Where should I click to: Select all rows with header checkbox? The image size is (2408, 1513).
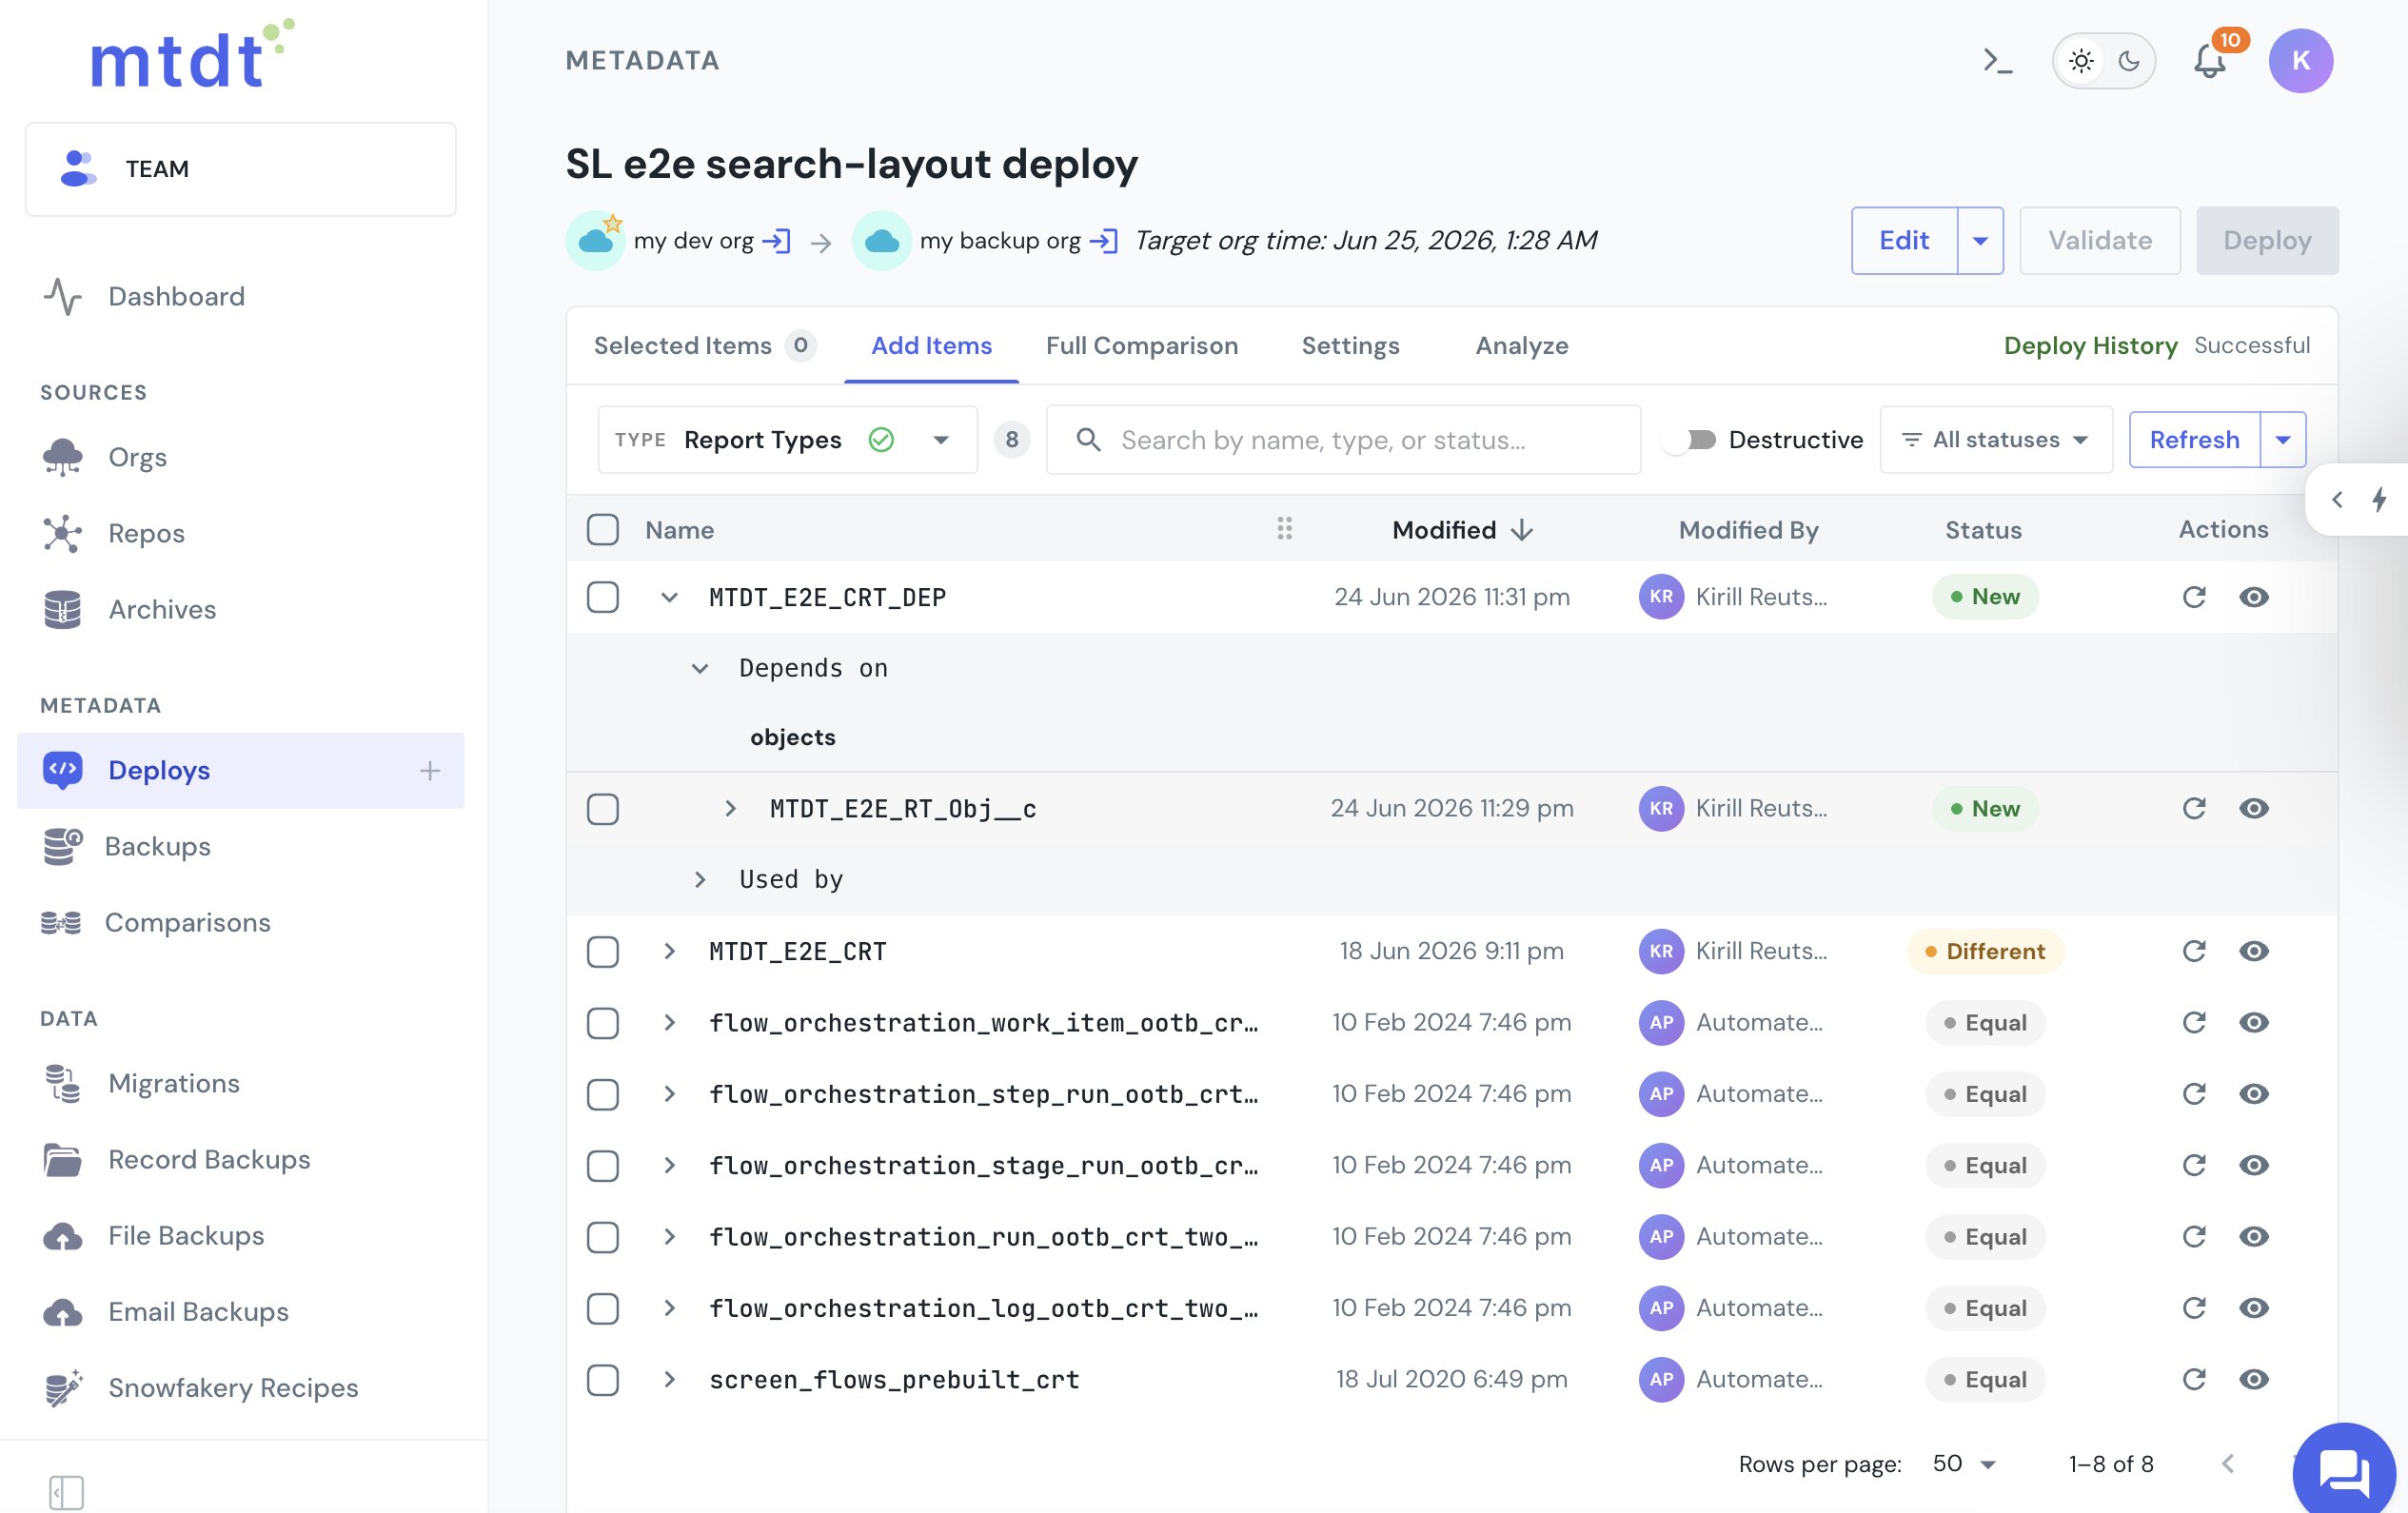[603, 530]
